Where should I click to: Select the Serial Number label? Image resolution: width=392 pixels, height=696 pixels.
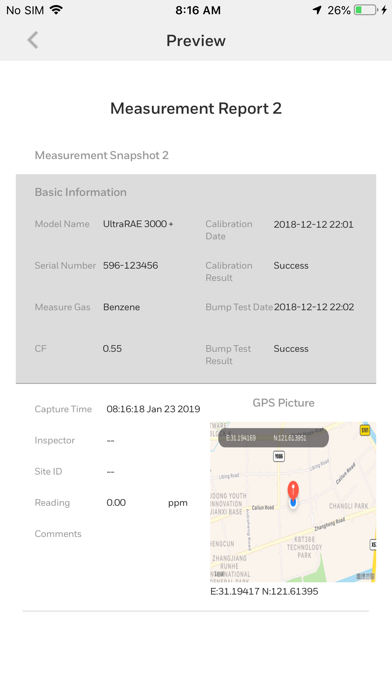(65, 265)
